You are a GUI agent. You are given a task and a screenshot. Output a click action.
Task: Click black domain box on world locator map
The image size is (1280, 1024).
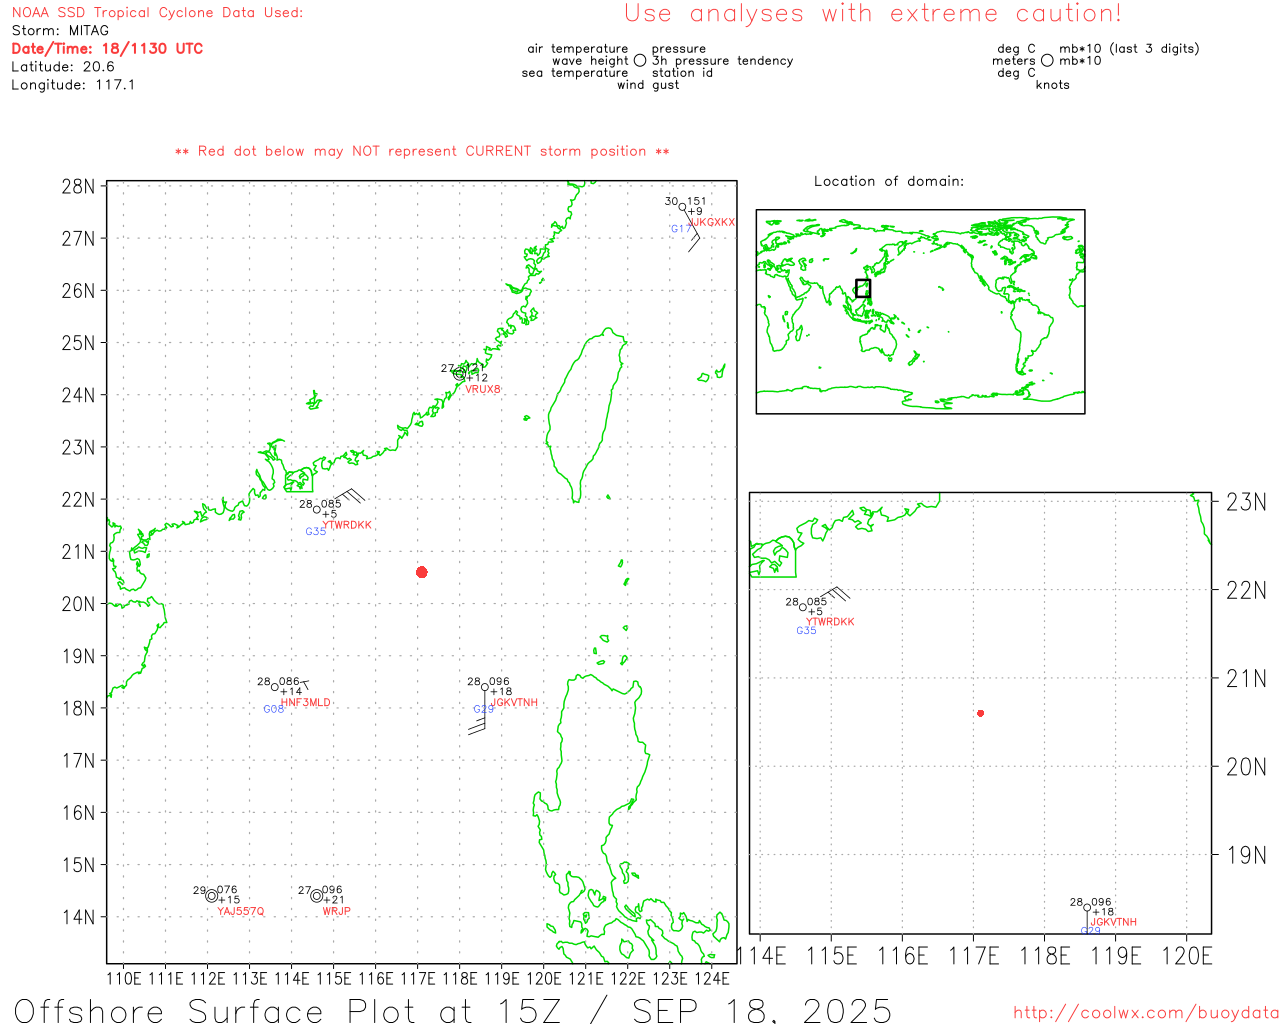(x=863, y=288)
